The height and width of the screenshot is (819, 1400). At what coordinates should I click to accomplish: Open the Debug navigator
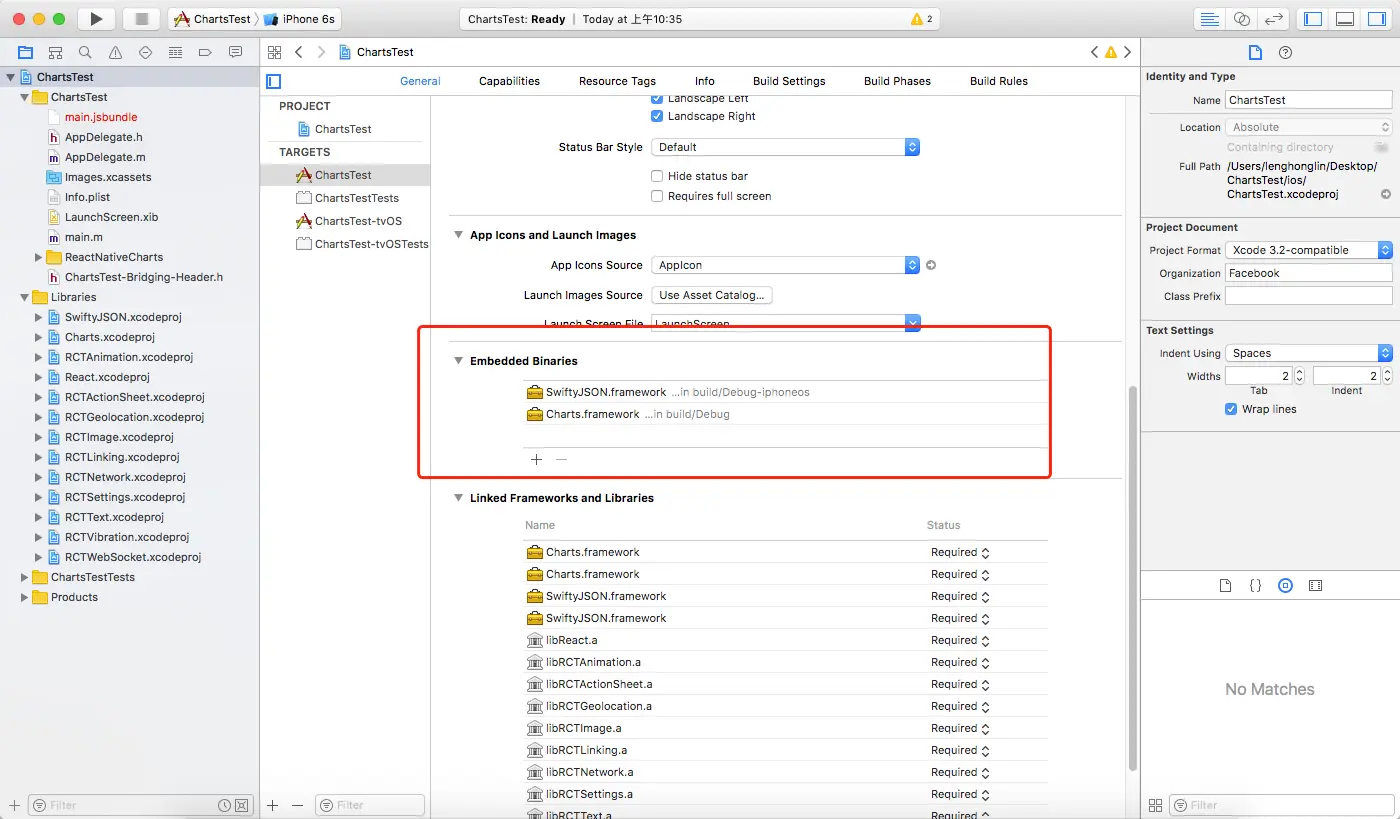[176, 52]
